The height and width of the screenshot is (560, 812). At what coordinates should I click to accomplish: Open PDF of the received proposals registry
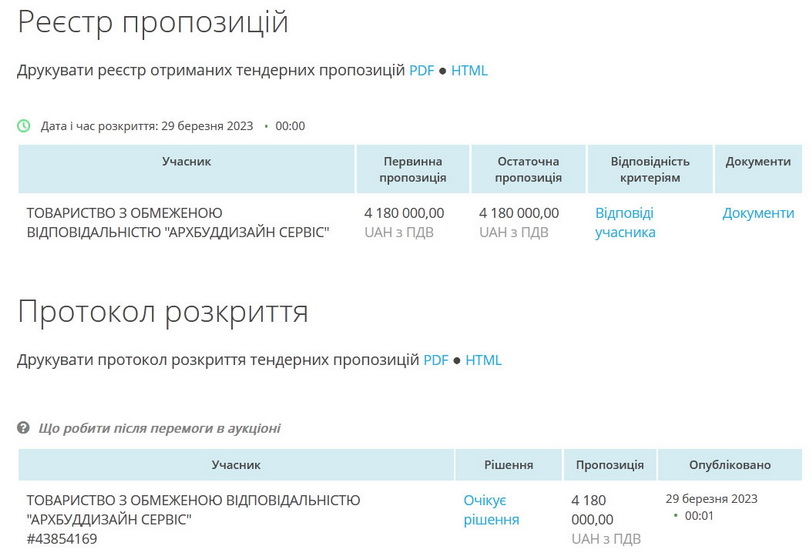[421, 71]
